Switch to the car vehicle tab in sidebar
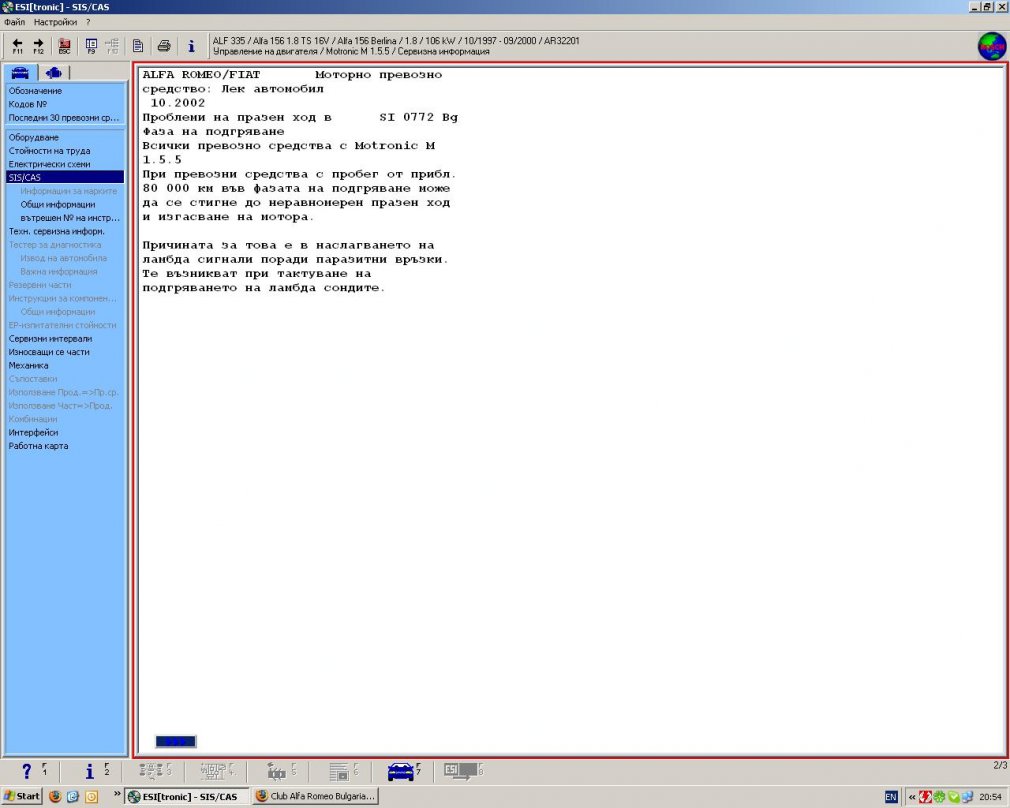 tap(22, 72)
